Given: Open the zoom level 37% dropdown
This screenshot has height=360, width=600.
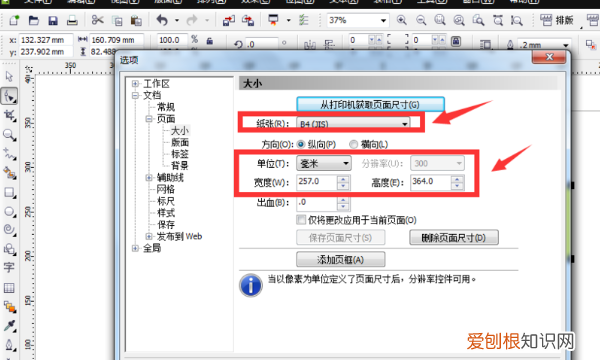Looking at the screenshot, I should [x=383, y=20].
